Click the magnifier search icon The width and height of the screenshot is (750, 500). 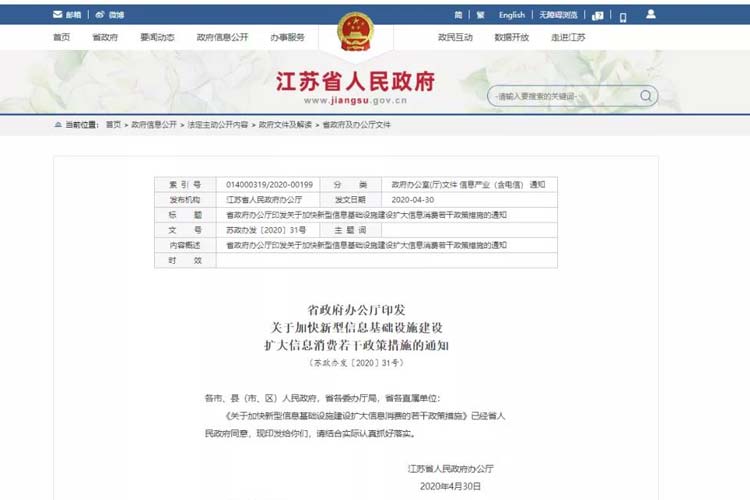click(x=645, y=96)
